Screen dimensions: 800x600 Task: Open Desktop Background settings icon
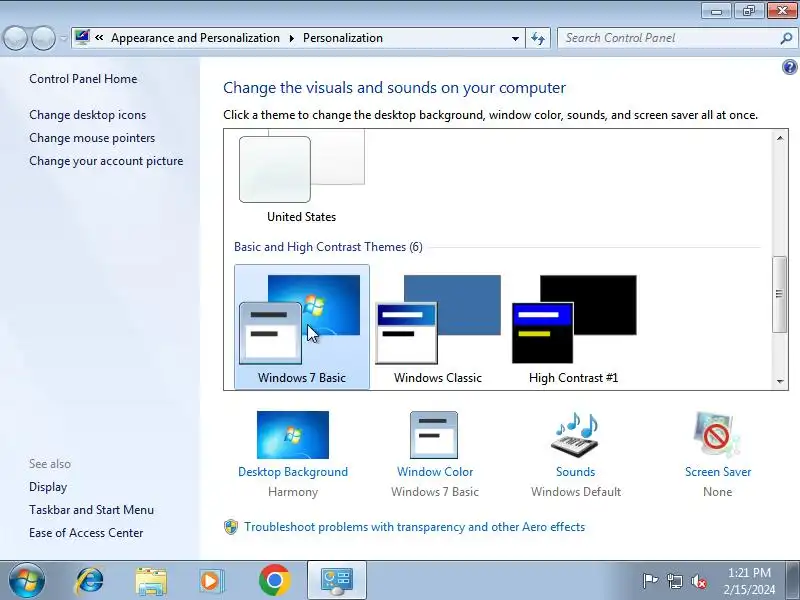tap(293, 435)
